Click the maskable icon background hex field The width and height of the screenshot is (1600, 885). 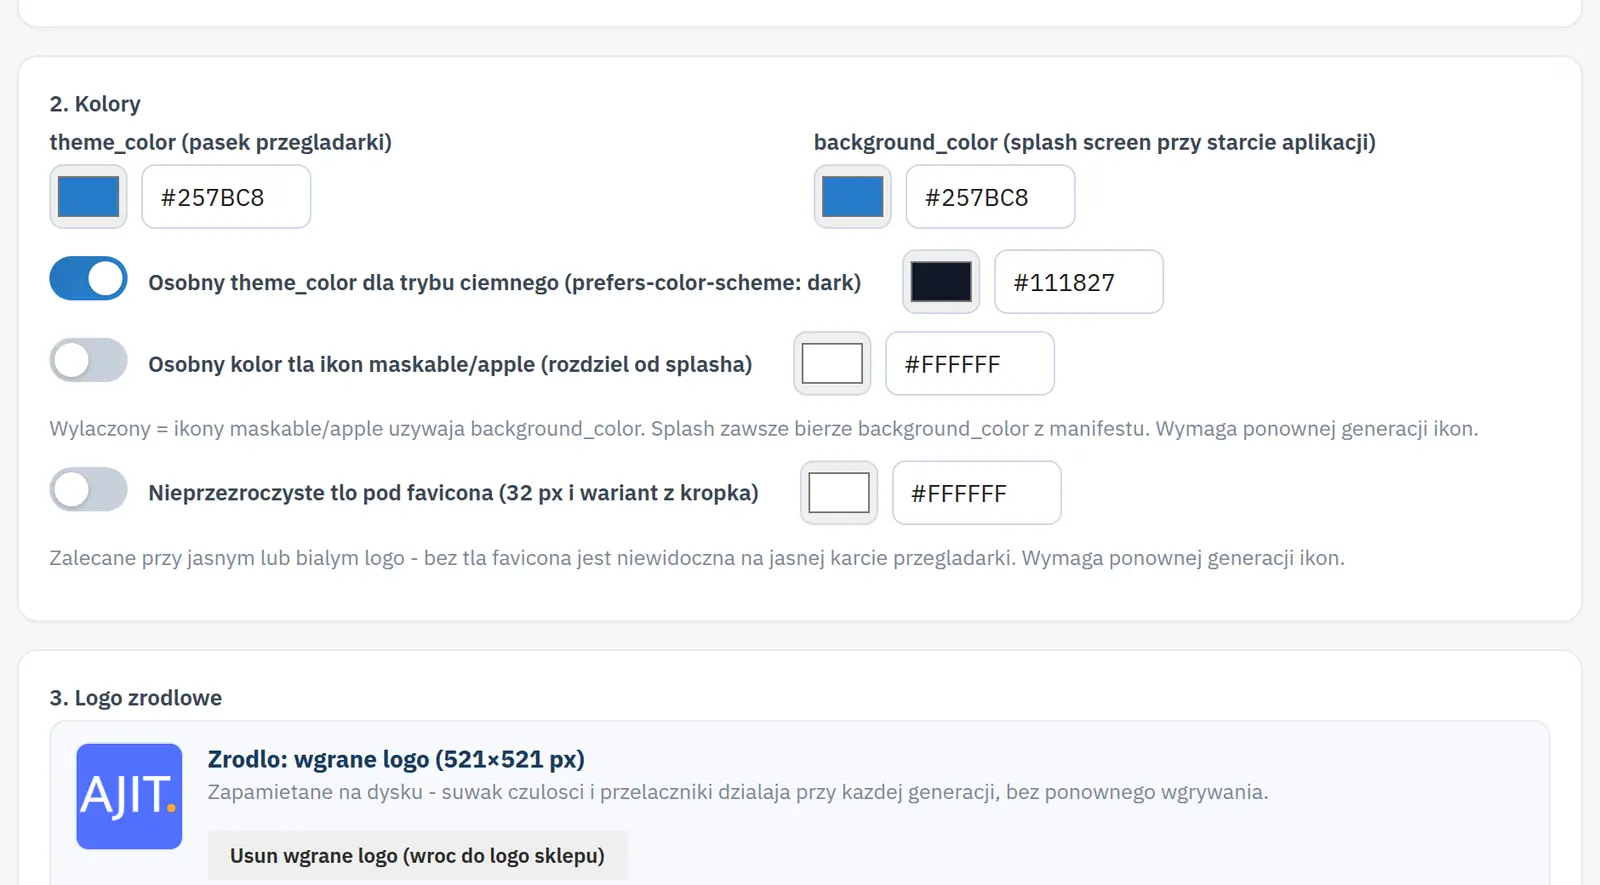point(970,364)
